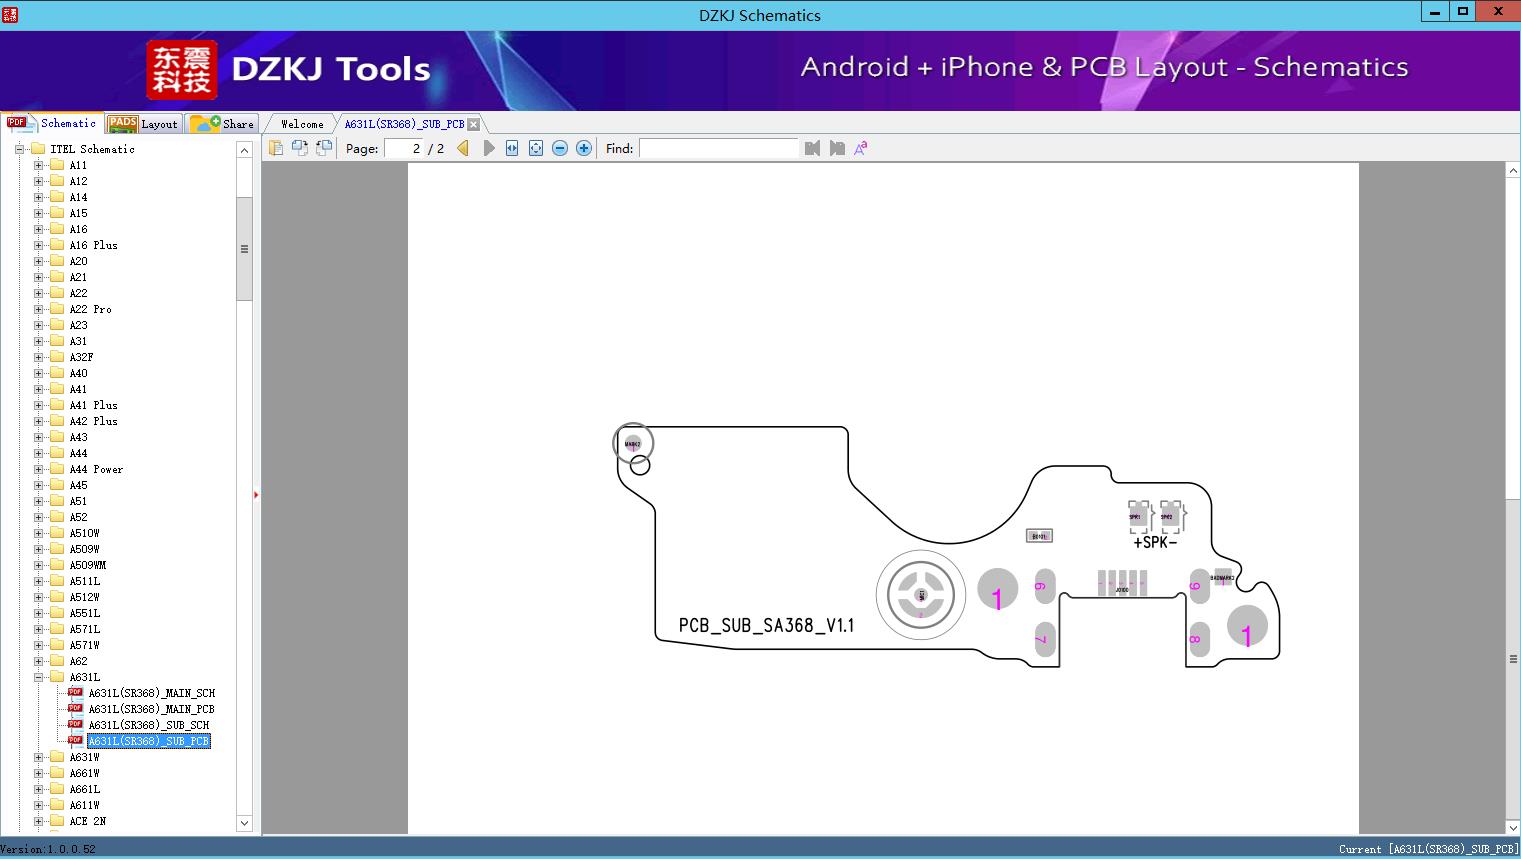This screenshot has height=859, width=1521.
Task: Select the A661L folder
Action: point(85,789)
